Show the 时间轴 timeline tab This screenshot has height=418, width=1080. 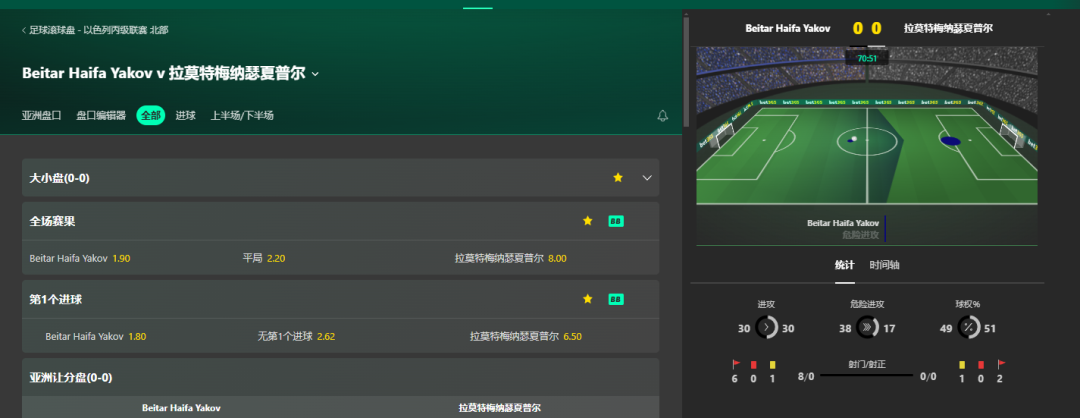[x=884, y=265]
